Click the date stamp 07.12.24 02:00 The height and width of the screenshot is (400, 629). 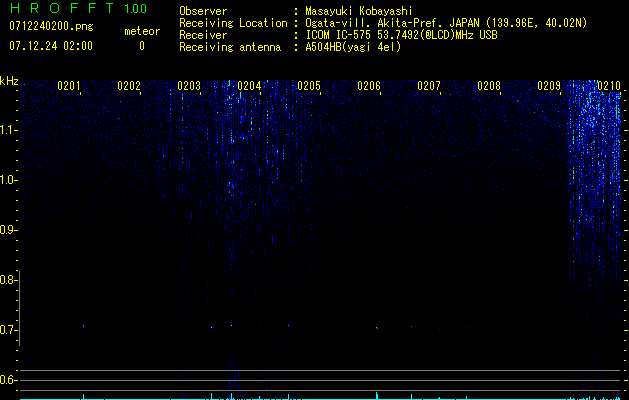click(51, 46)
